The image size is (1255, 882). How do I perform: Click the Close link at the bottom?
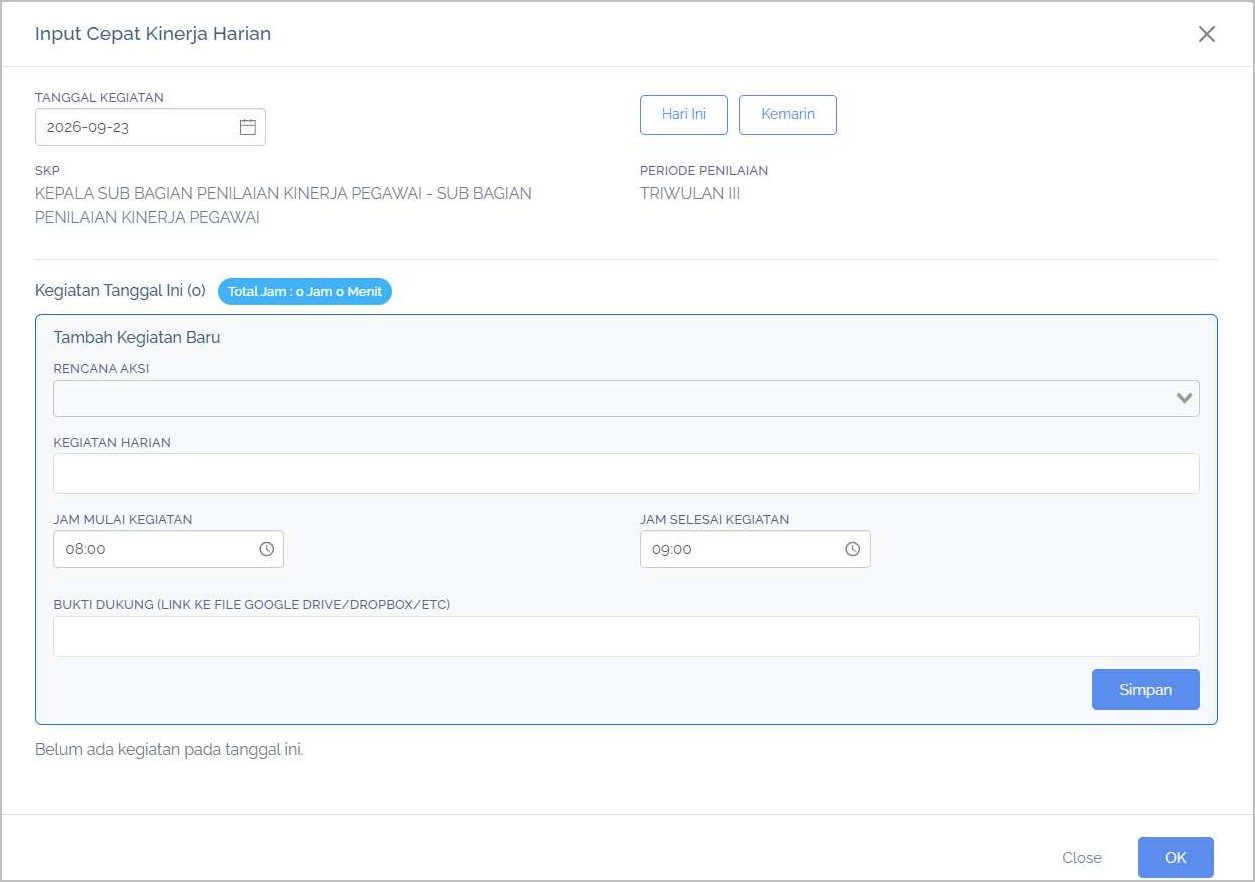[1082, 858]
